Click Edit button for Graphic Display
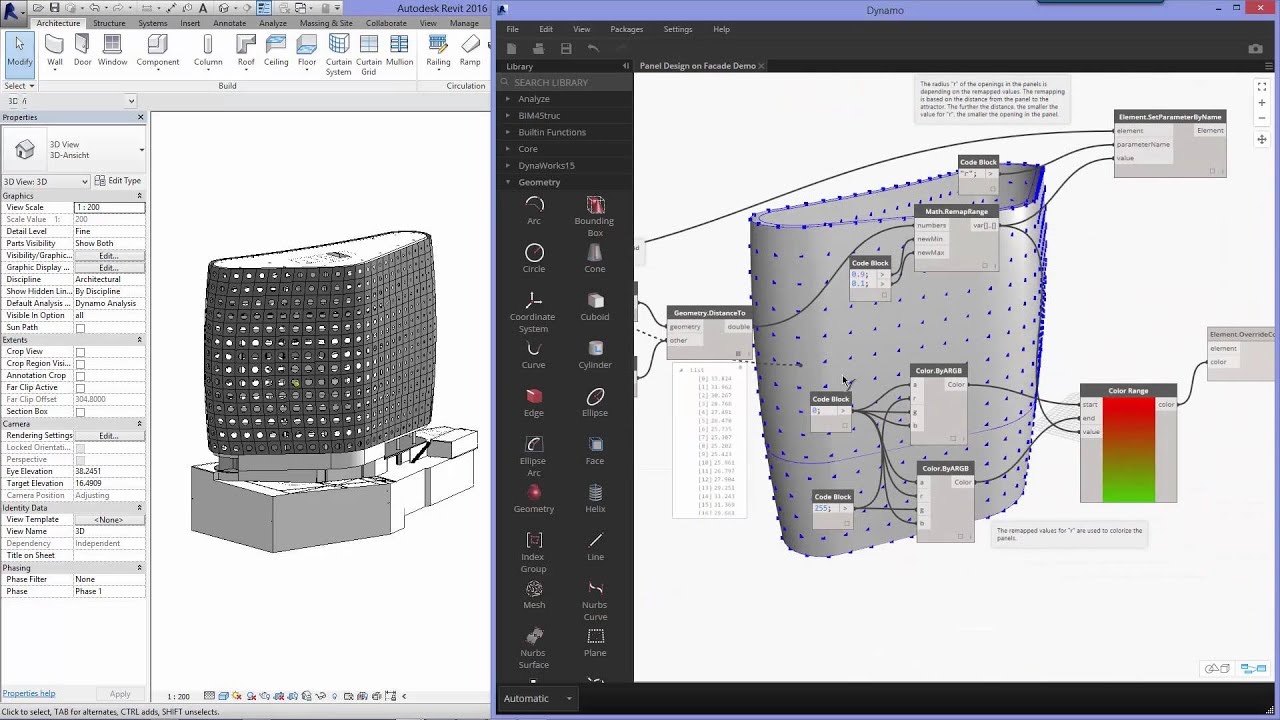 coord(108,268)
